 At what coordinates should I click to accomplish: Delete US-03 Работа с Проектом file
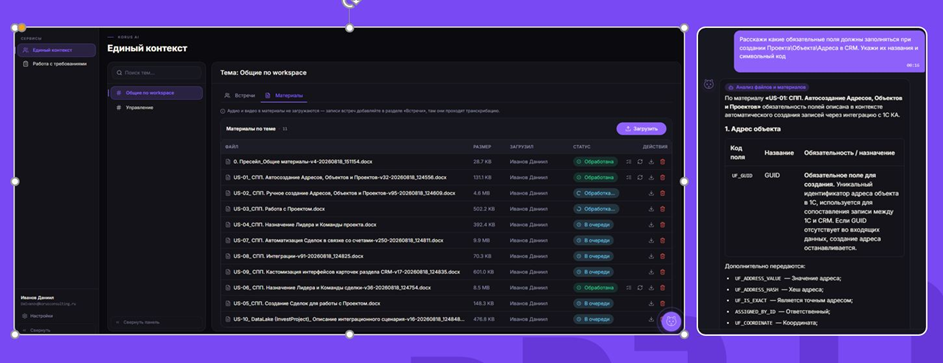coord(663,209)
